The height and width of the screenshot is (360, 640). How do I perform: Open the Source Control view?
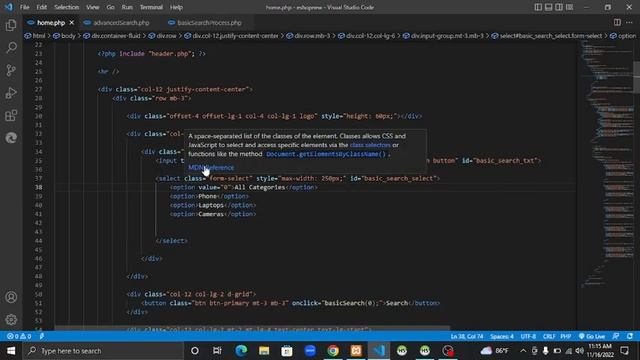[11, 70]
